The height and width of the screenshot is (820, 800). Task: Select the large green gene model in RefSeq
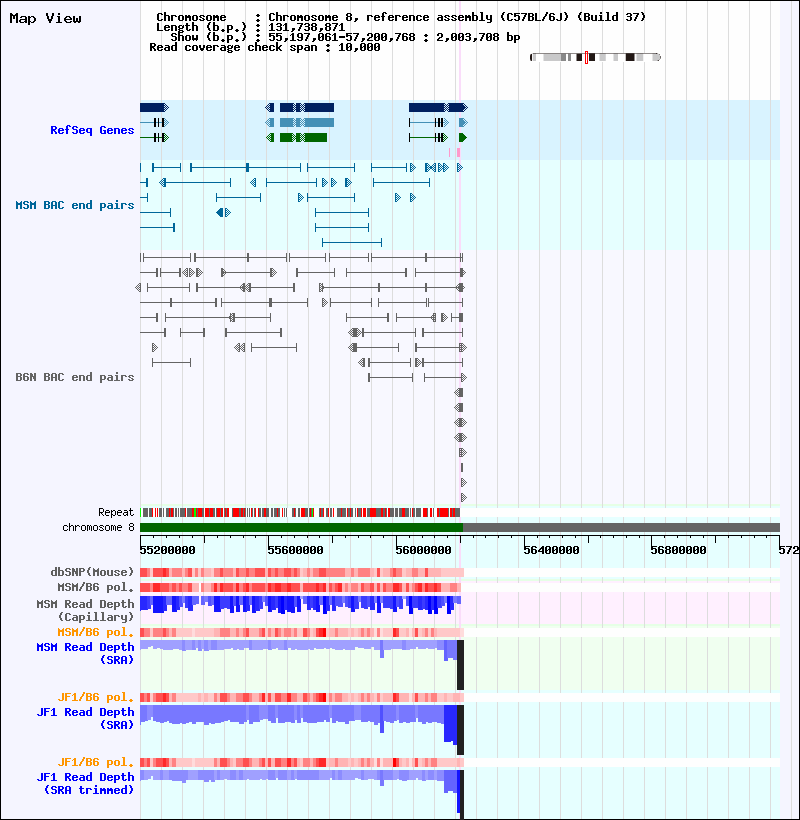click(303, 138)
